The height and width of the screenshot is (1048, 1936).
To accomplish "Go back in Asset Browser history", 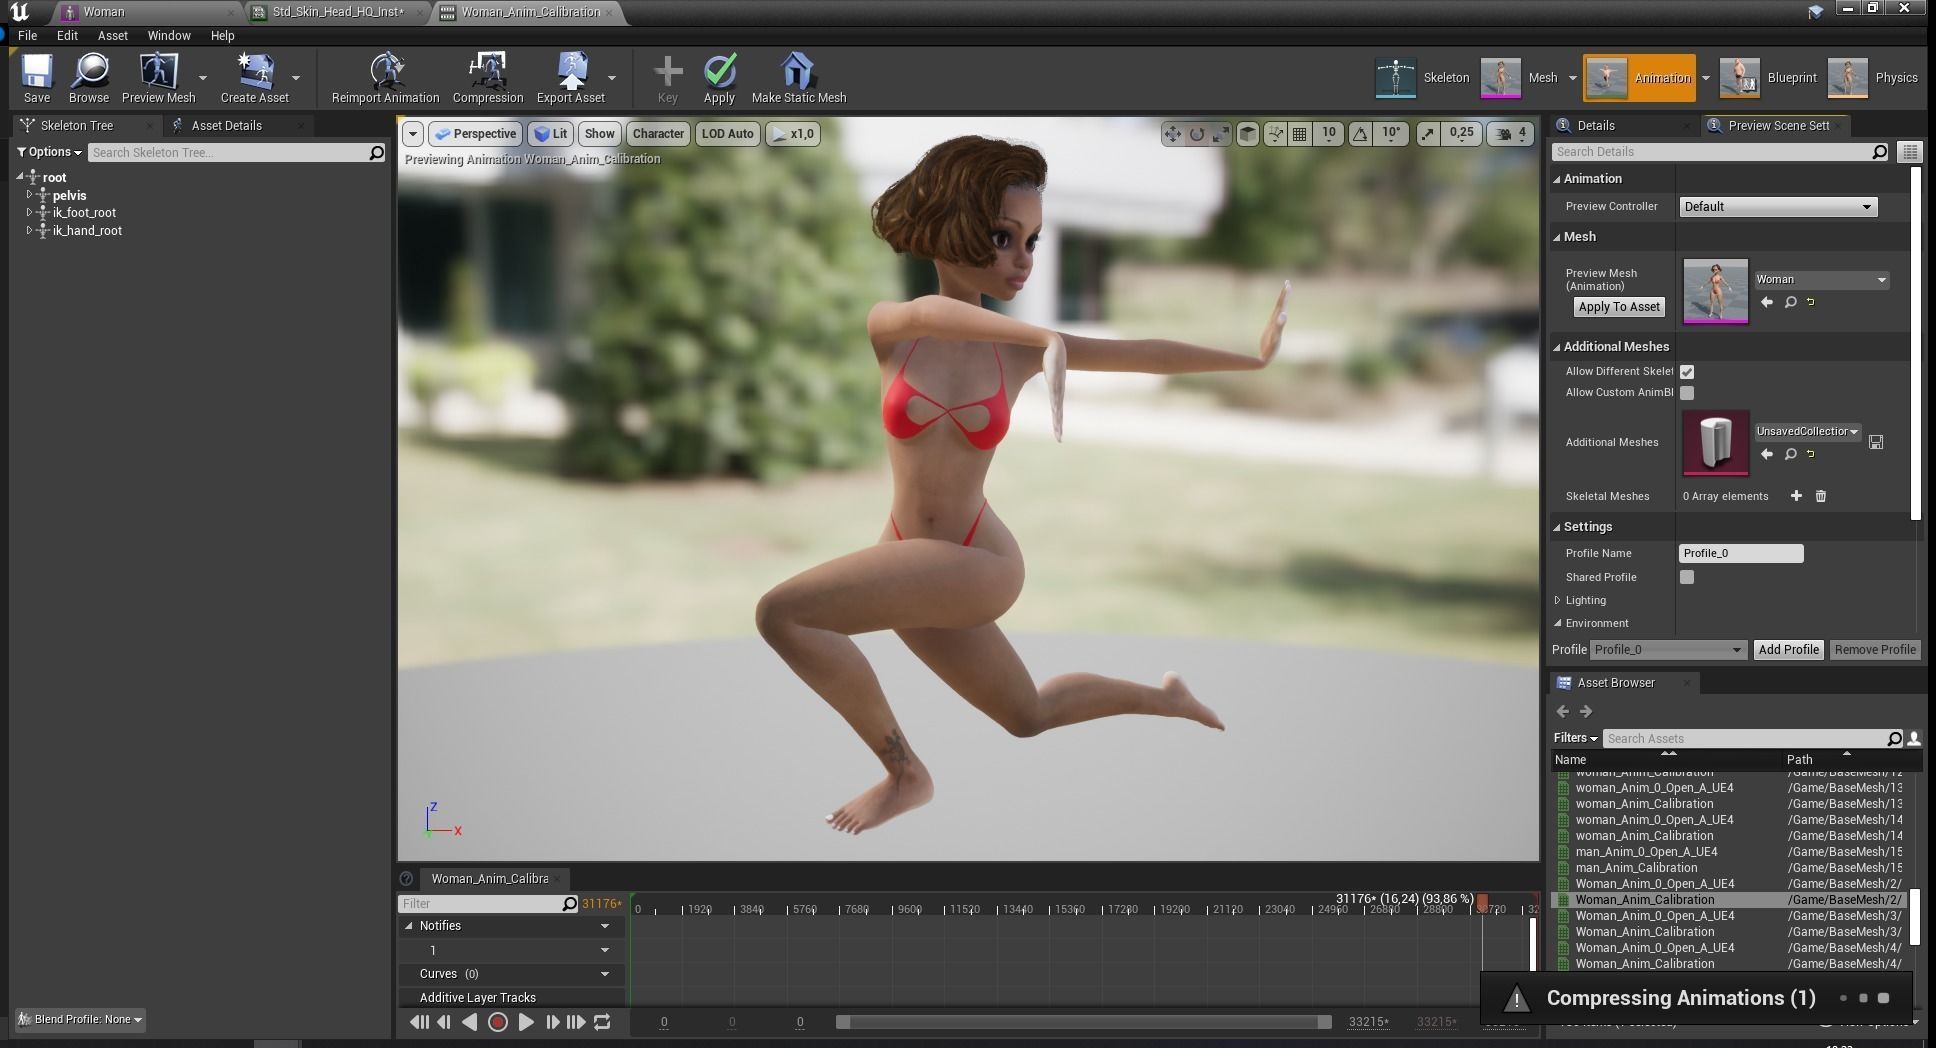I will (x=1563, y=711).
